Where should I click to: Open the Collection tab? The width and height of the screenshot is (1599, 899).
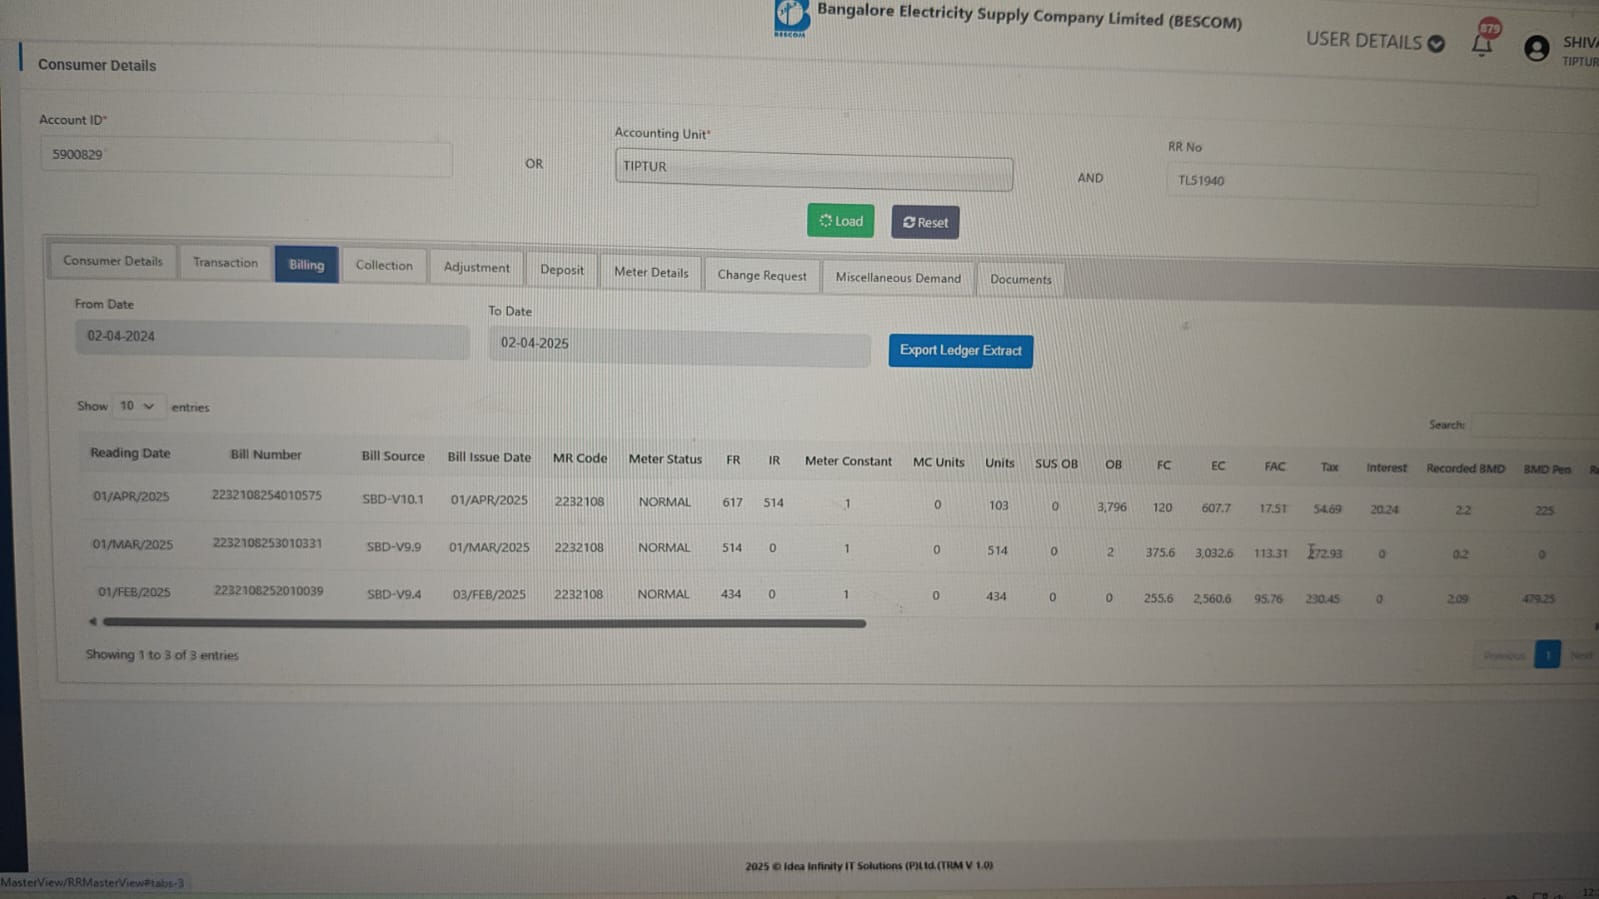point(384,266)
